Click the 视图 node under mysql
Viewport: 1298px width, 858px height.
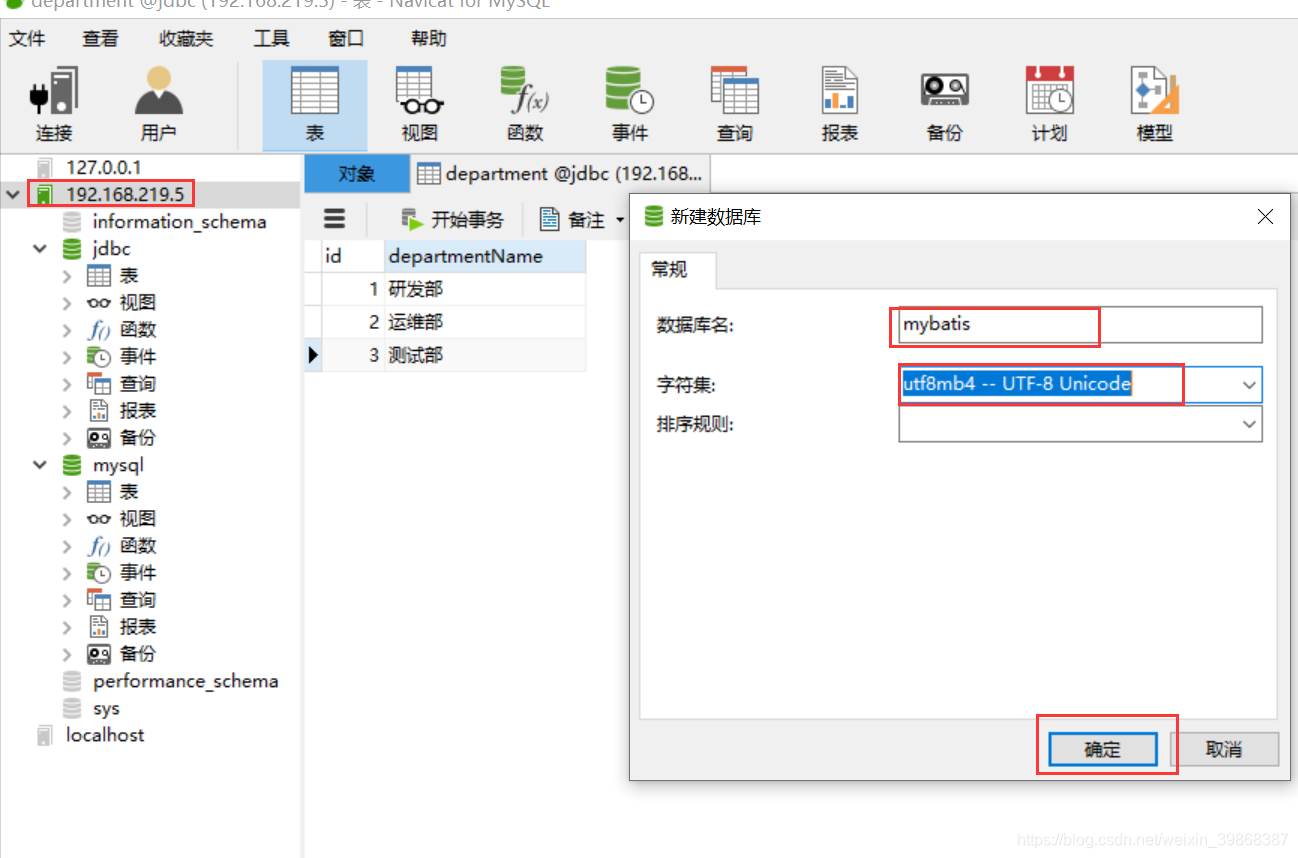137,518
